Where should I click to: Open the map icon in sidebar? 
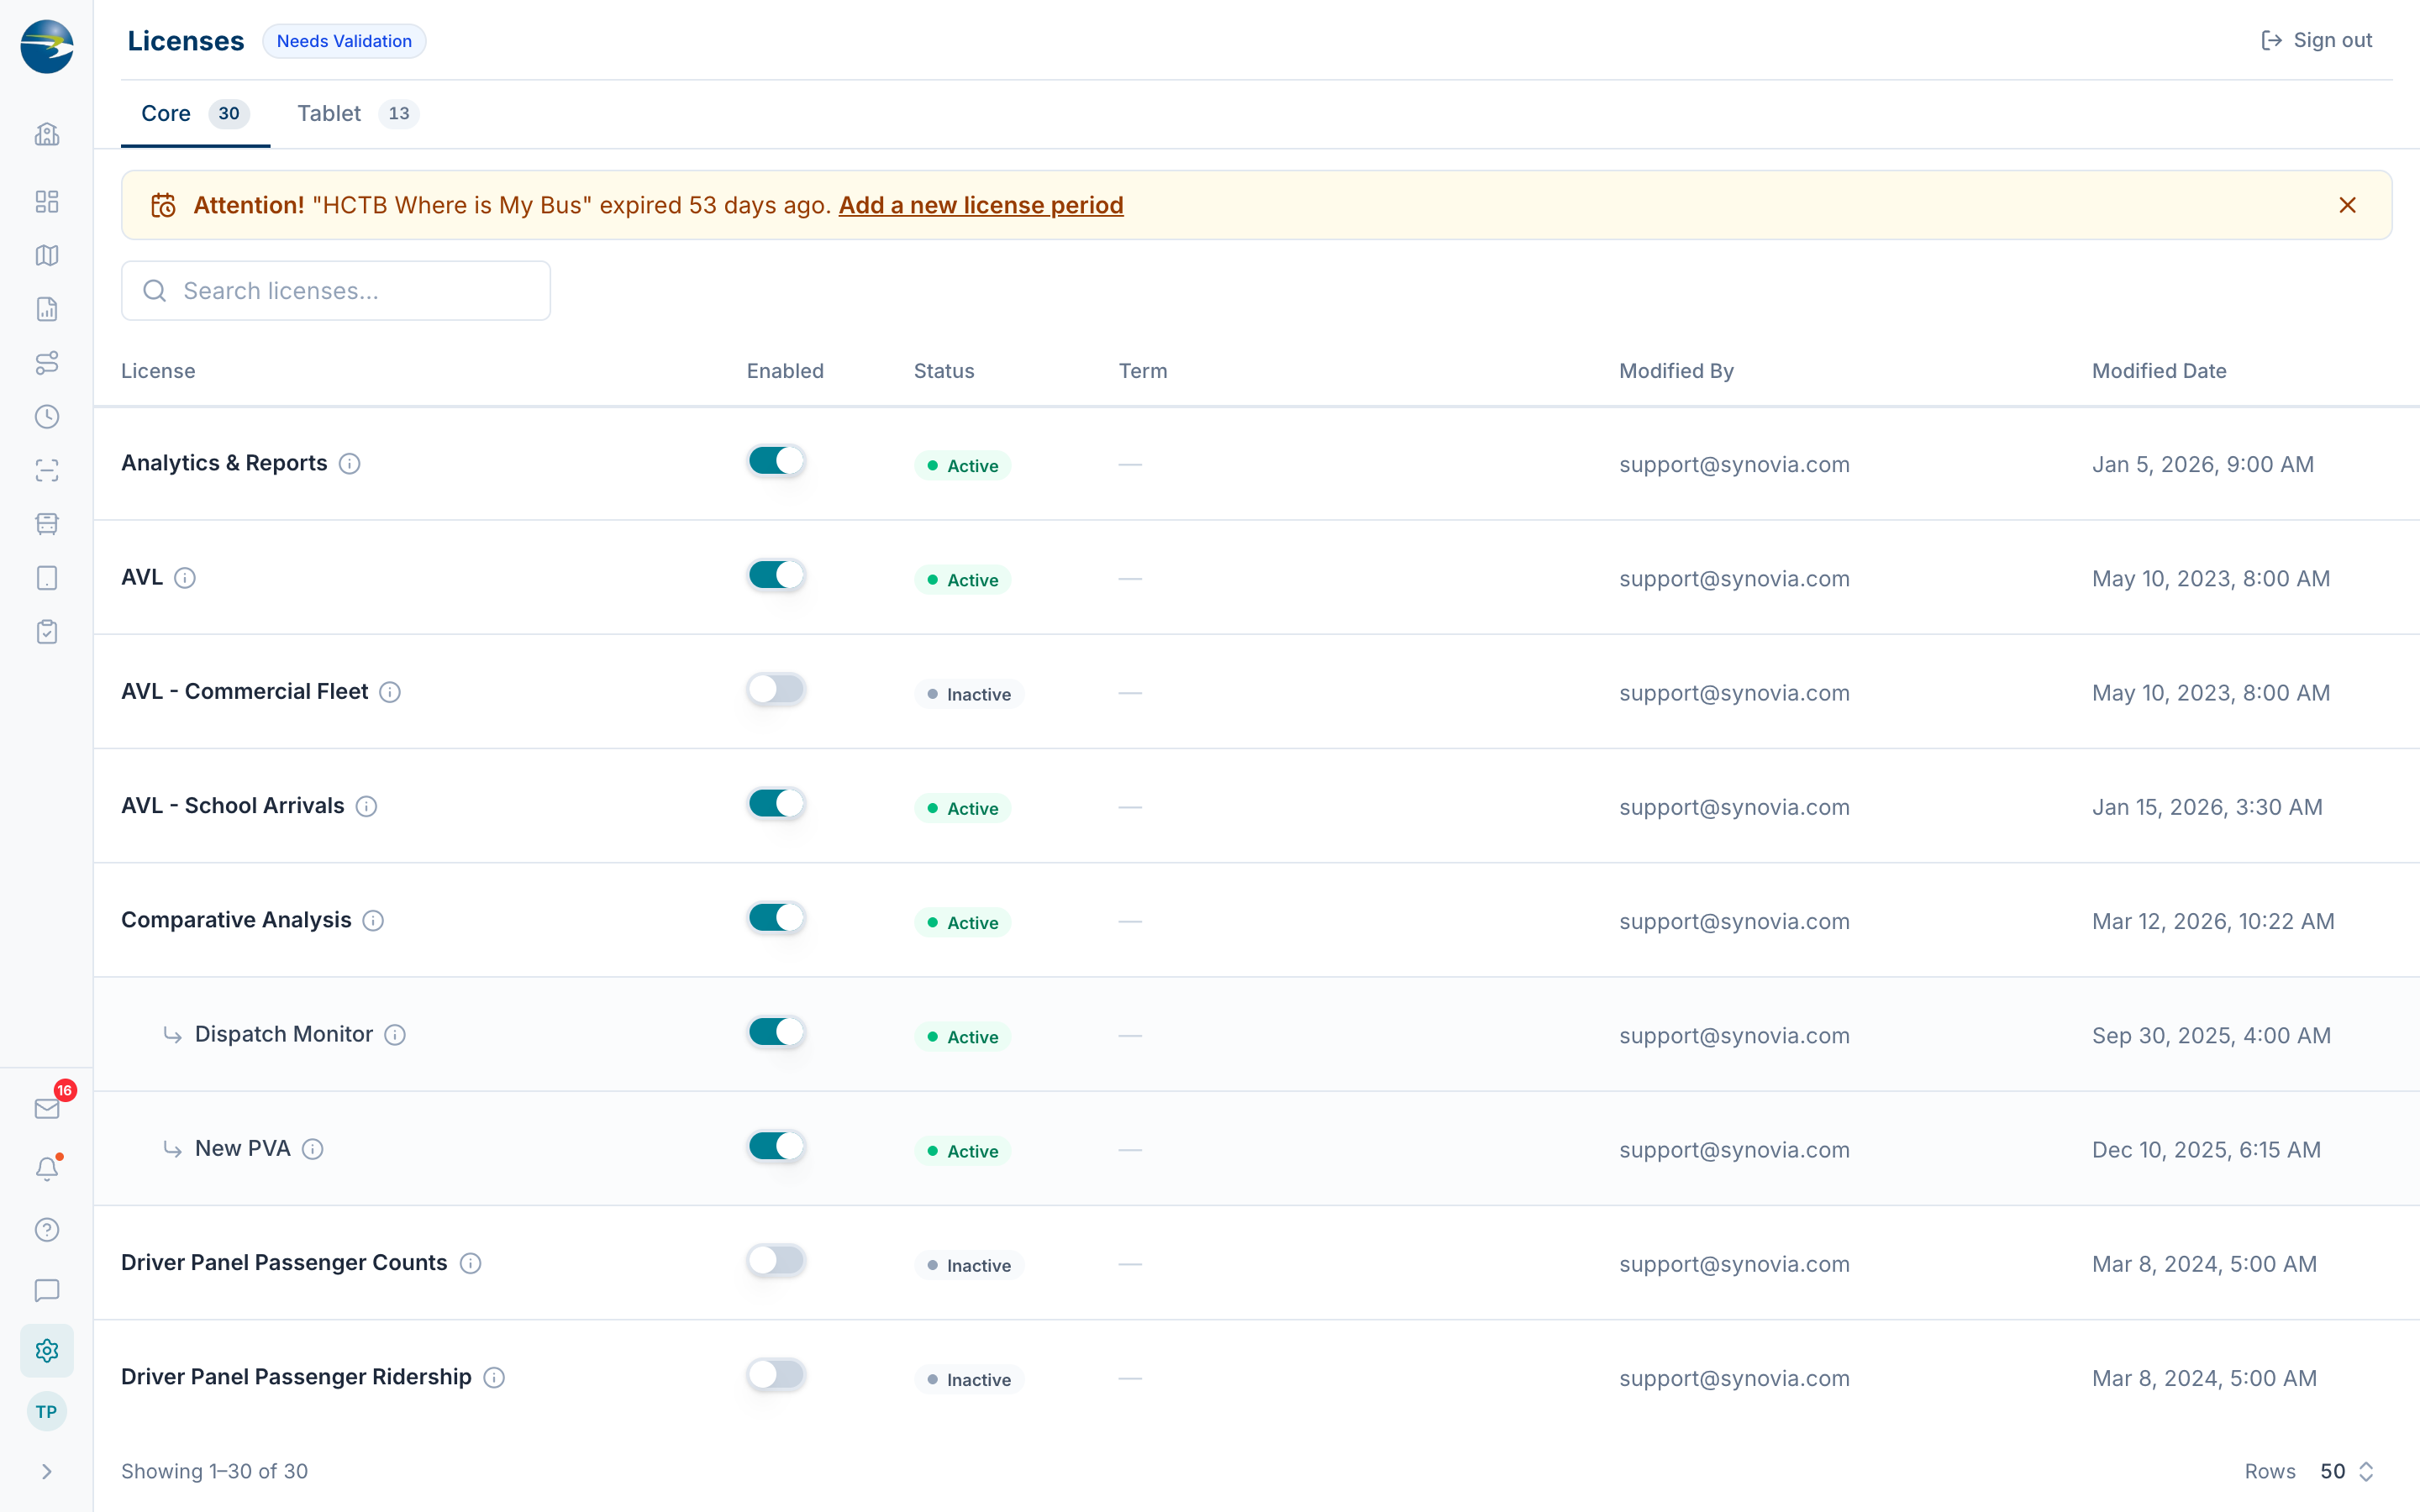click(x=47, y=255)
